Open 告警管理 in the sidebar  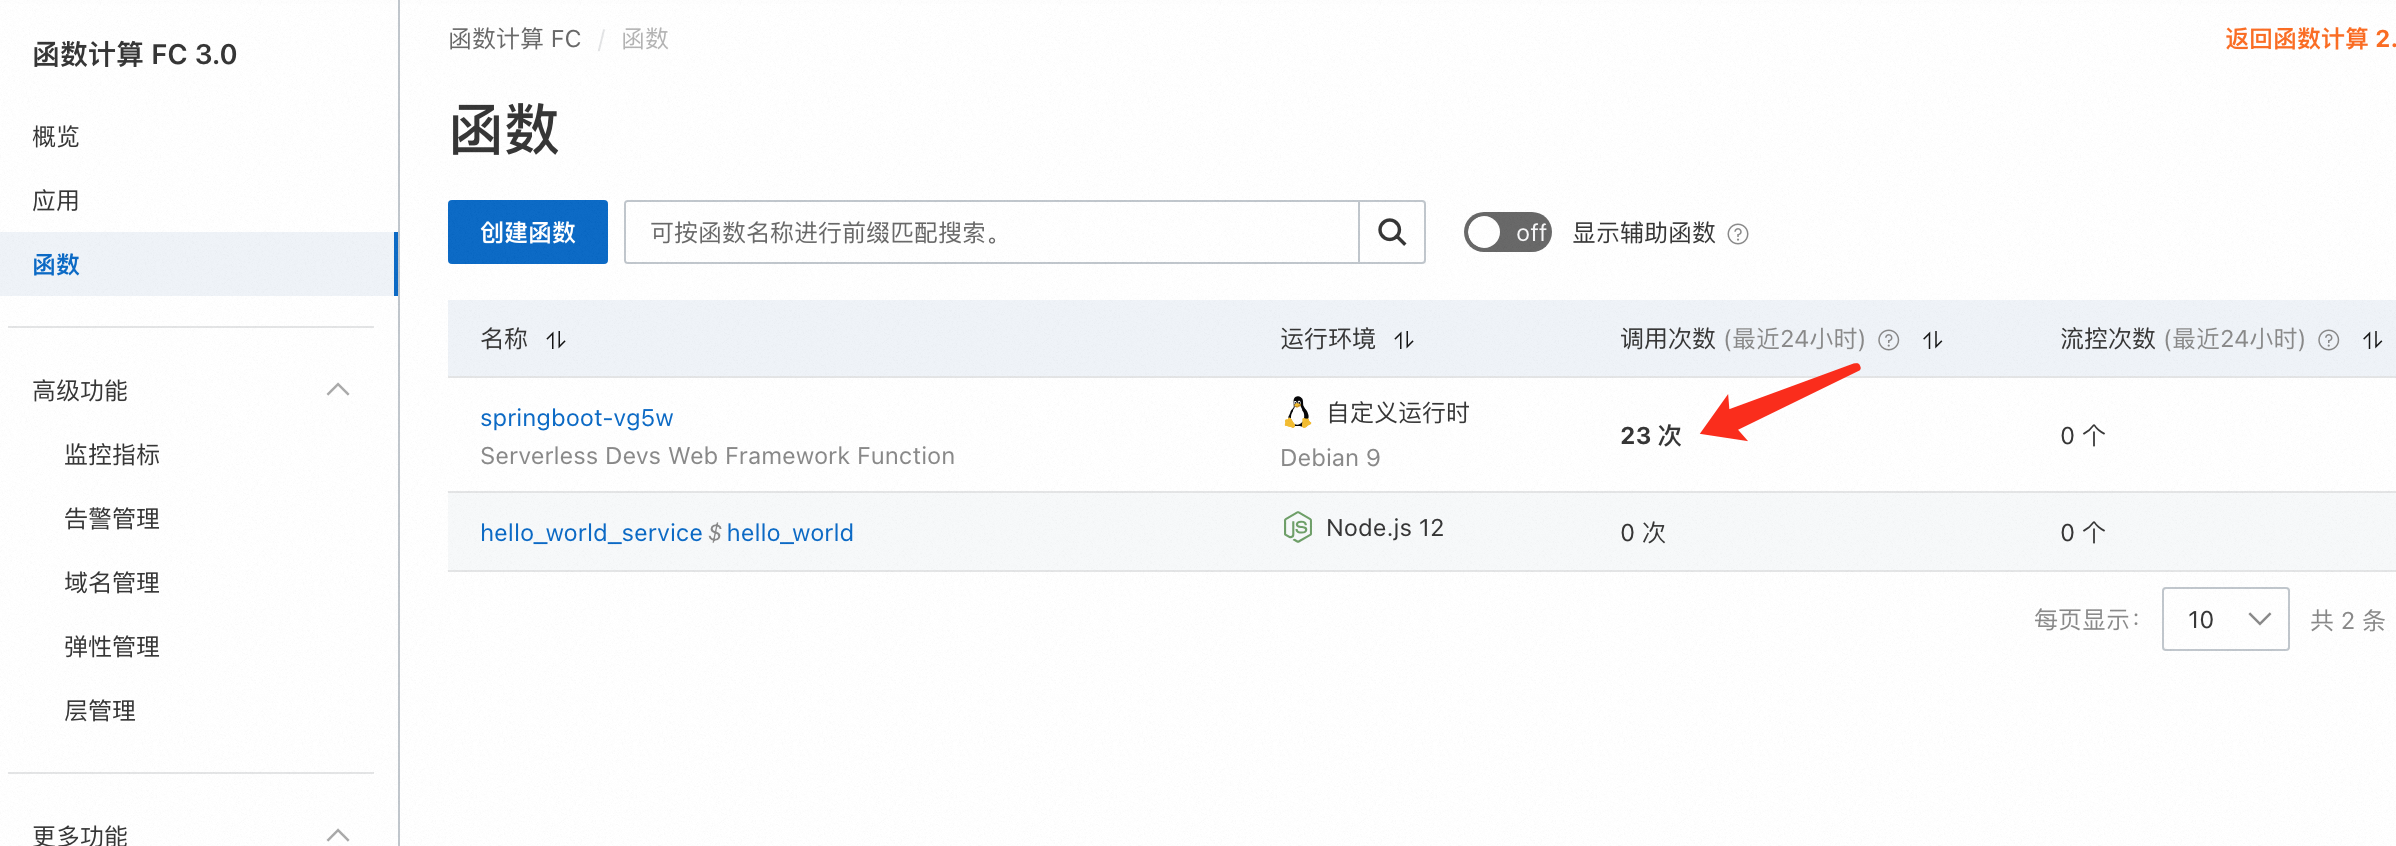point(112,518)
